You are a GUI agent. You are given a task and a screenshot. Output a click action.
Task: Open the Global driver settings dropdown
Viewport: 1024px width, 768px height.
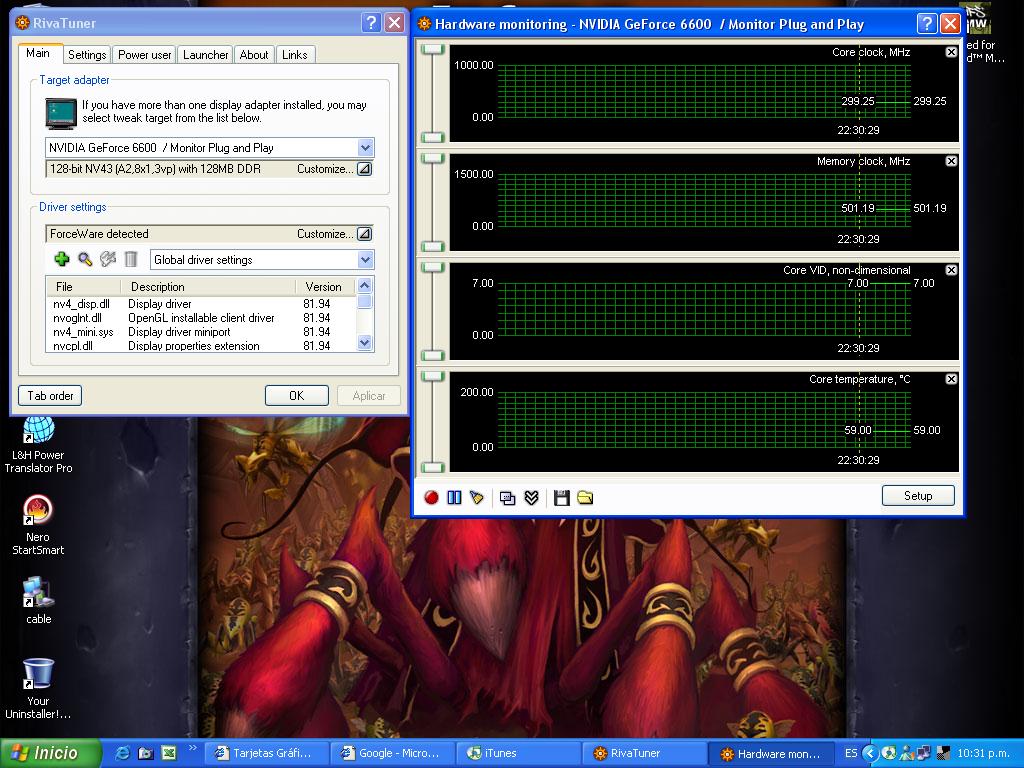[365, 260]
